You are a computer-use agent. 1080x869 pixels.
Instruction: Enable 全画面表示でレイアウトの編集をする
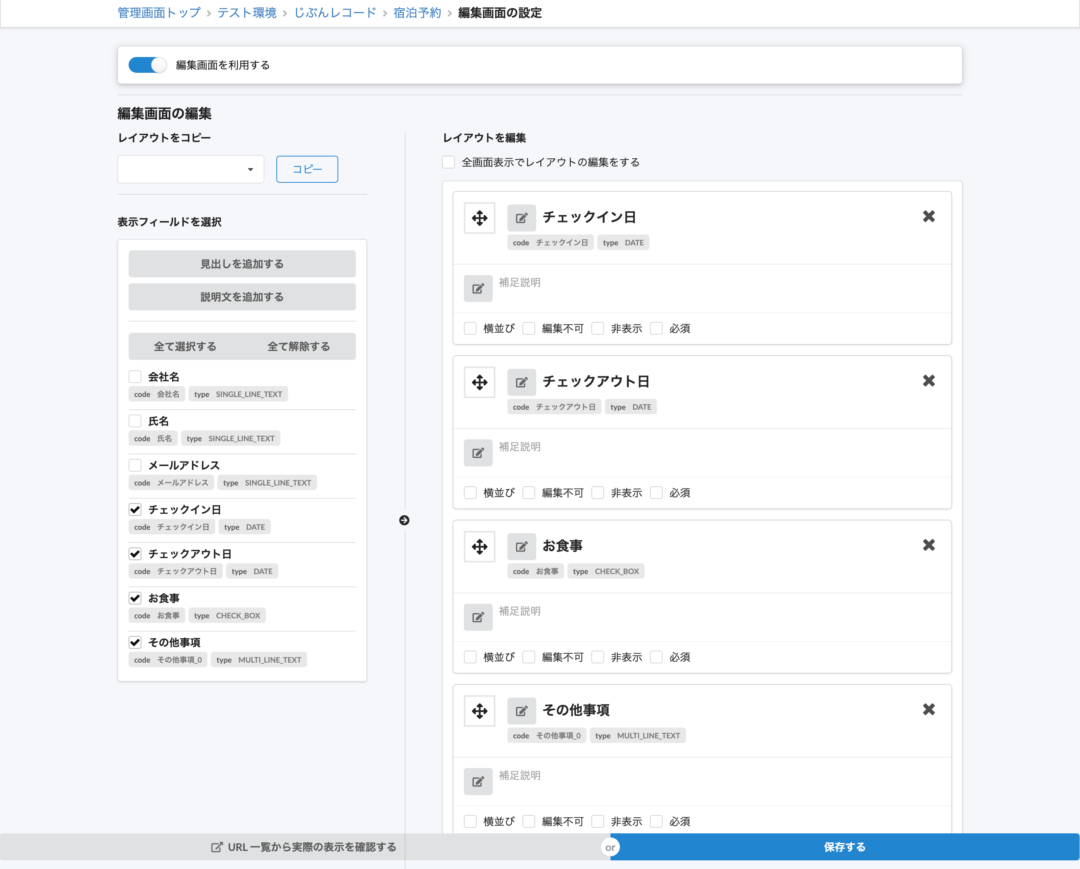pyautogui.click(x=448, y=161)
